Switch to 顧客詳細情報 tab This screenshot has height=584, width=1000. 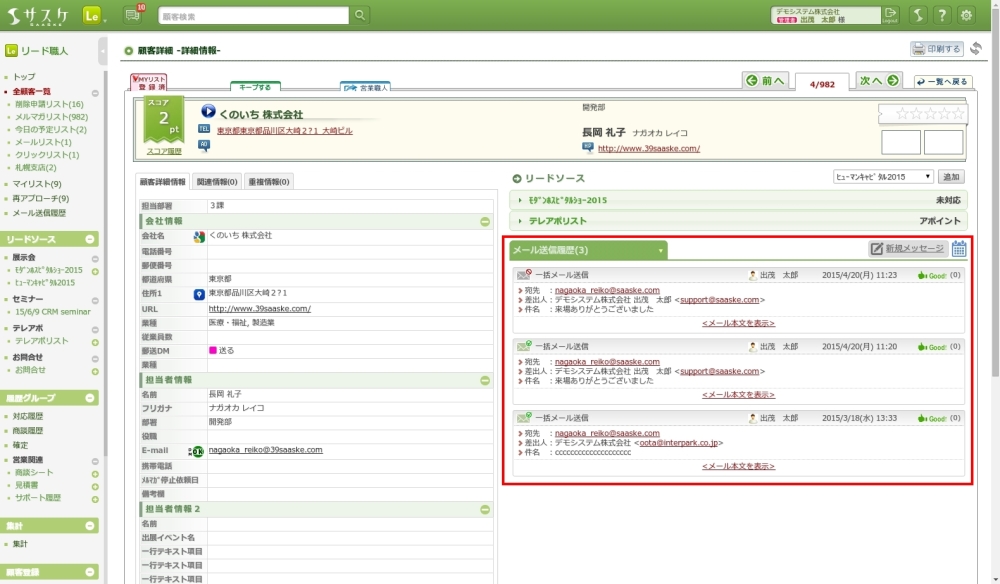click(163, 182)
